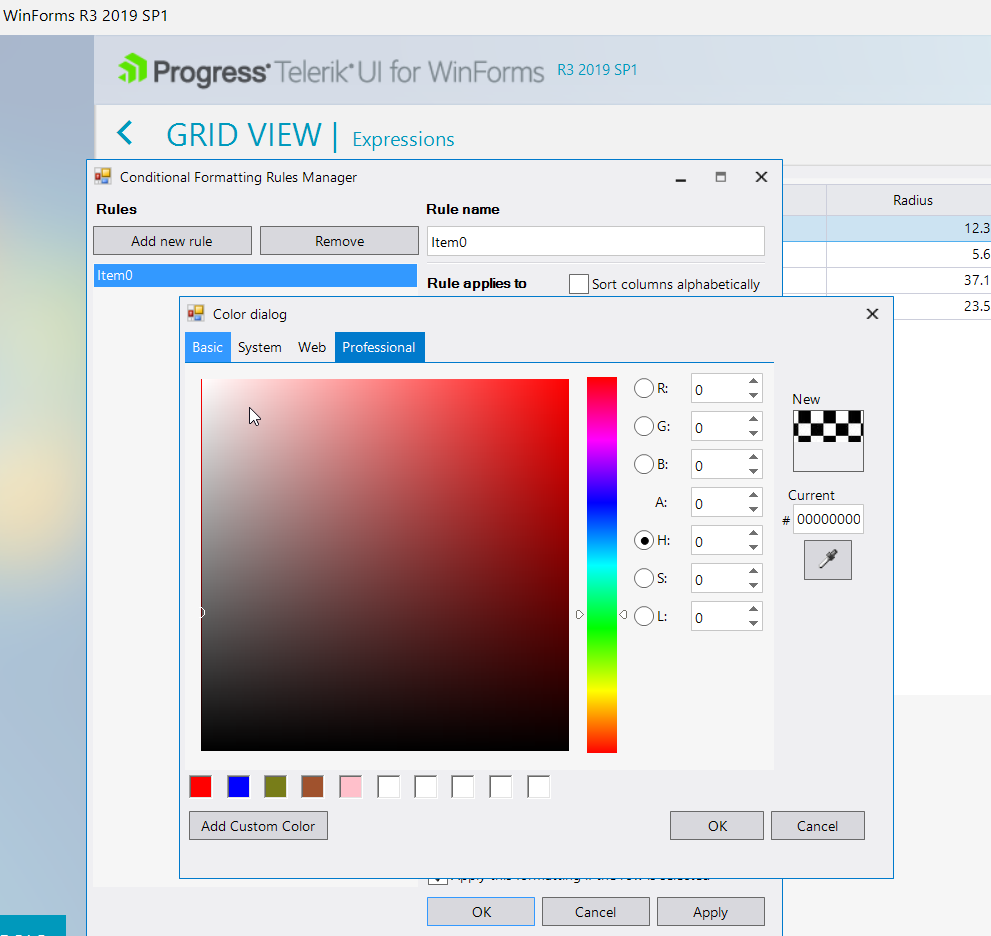The height and width of the screenshot is (936, 991).
Task: Pick the olive green custom color swatch
Action: pyautogui.click(x=276, y=787)
